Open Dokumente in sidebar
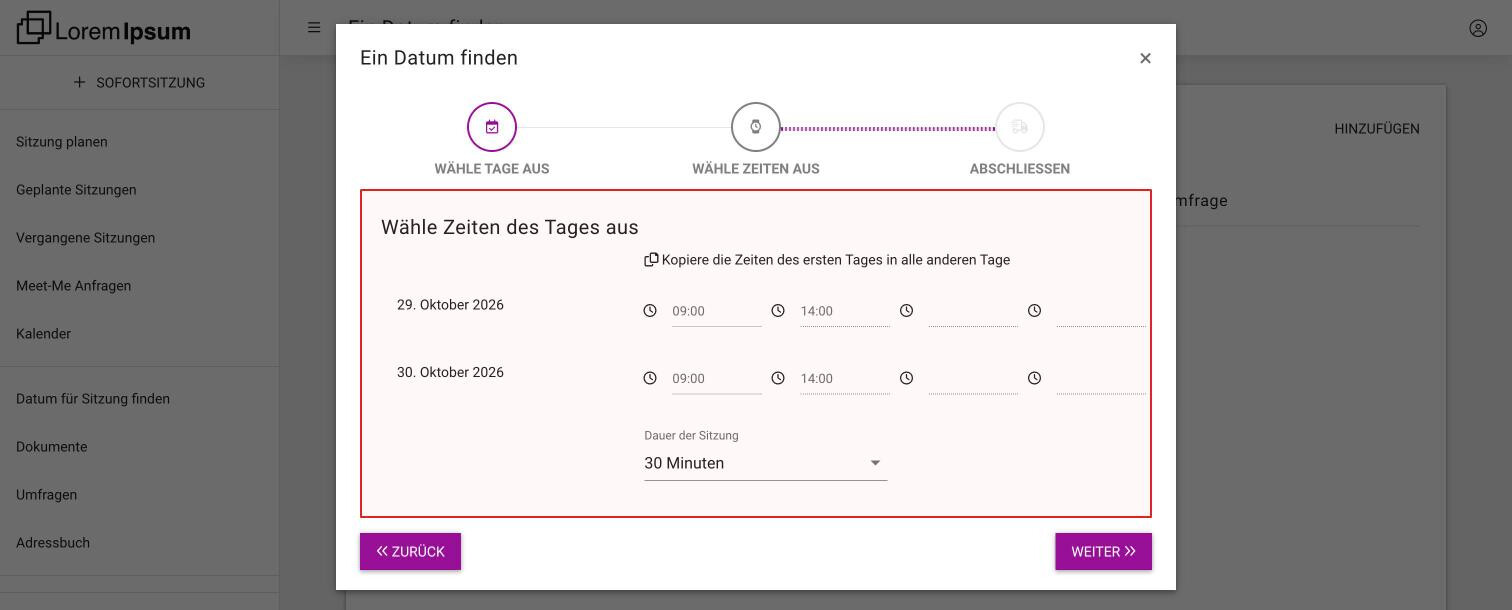Screen dimensions: 1512x610 click(x=51, y=447)
